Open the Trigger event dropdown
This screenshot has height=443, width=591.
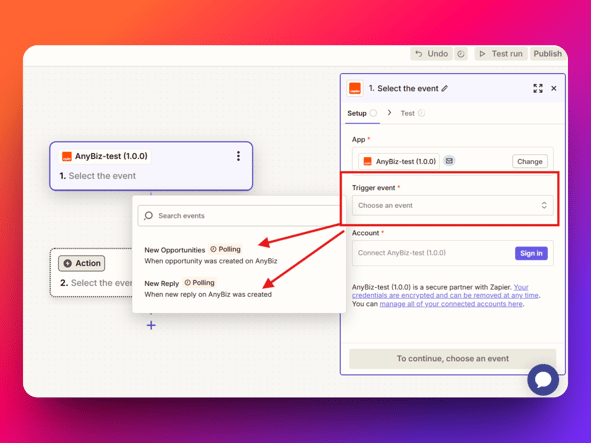(453, 205)
